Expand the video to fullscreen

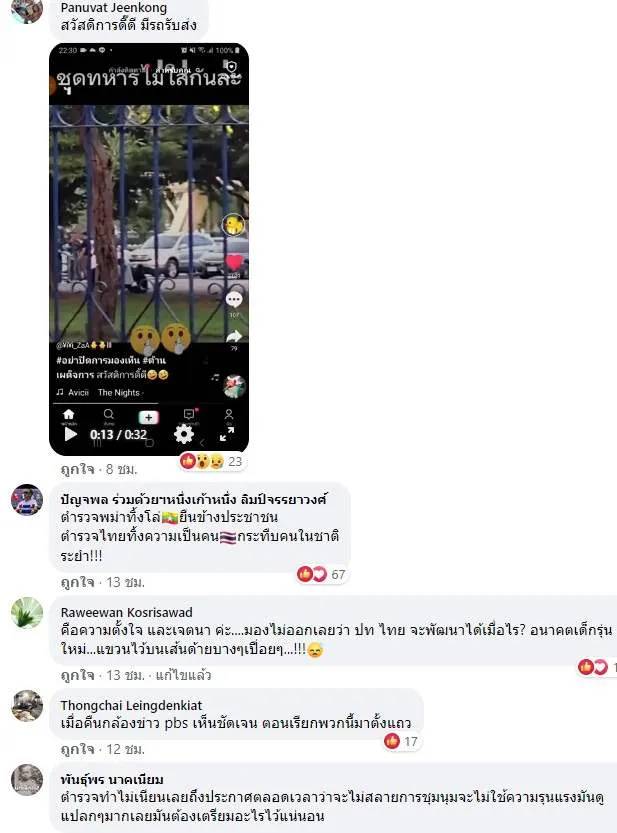227,434
